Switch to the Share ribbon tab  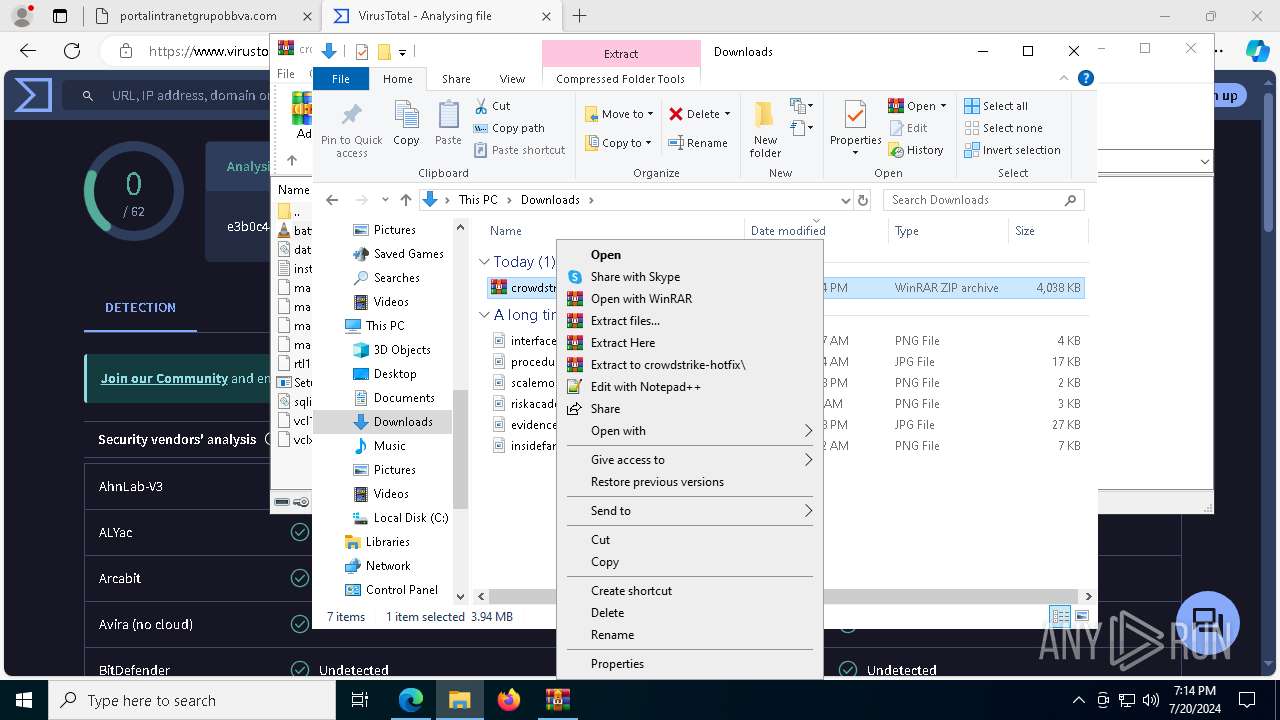(456, 79)
